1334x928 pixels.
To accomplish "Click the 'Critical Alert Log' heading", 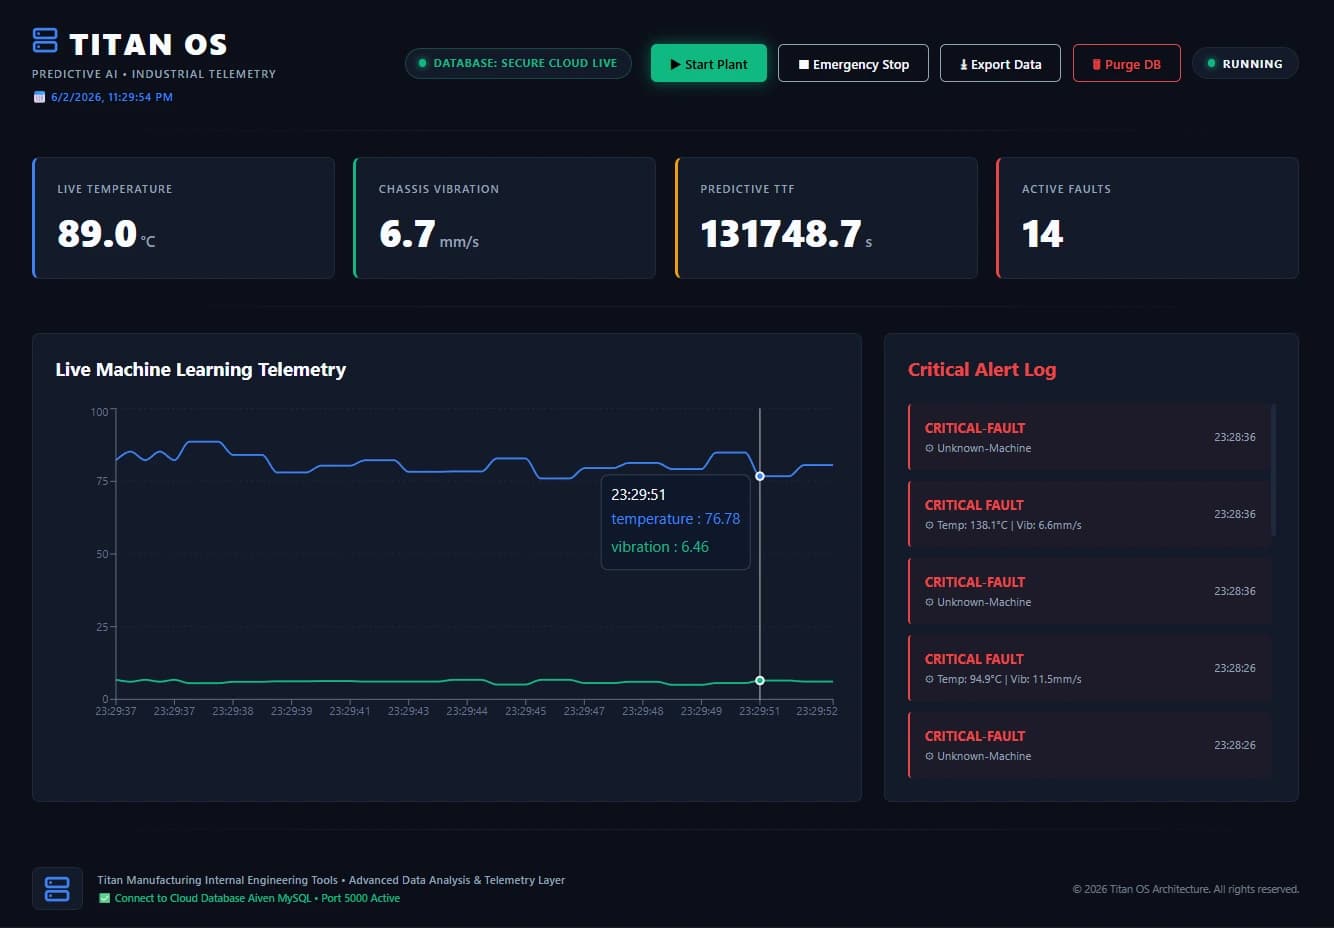I will [x=982, y=370].
